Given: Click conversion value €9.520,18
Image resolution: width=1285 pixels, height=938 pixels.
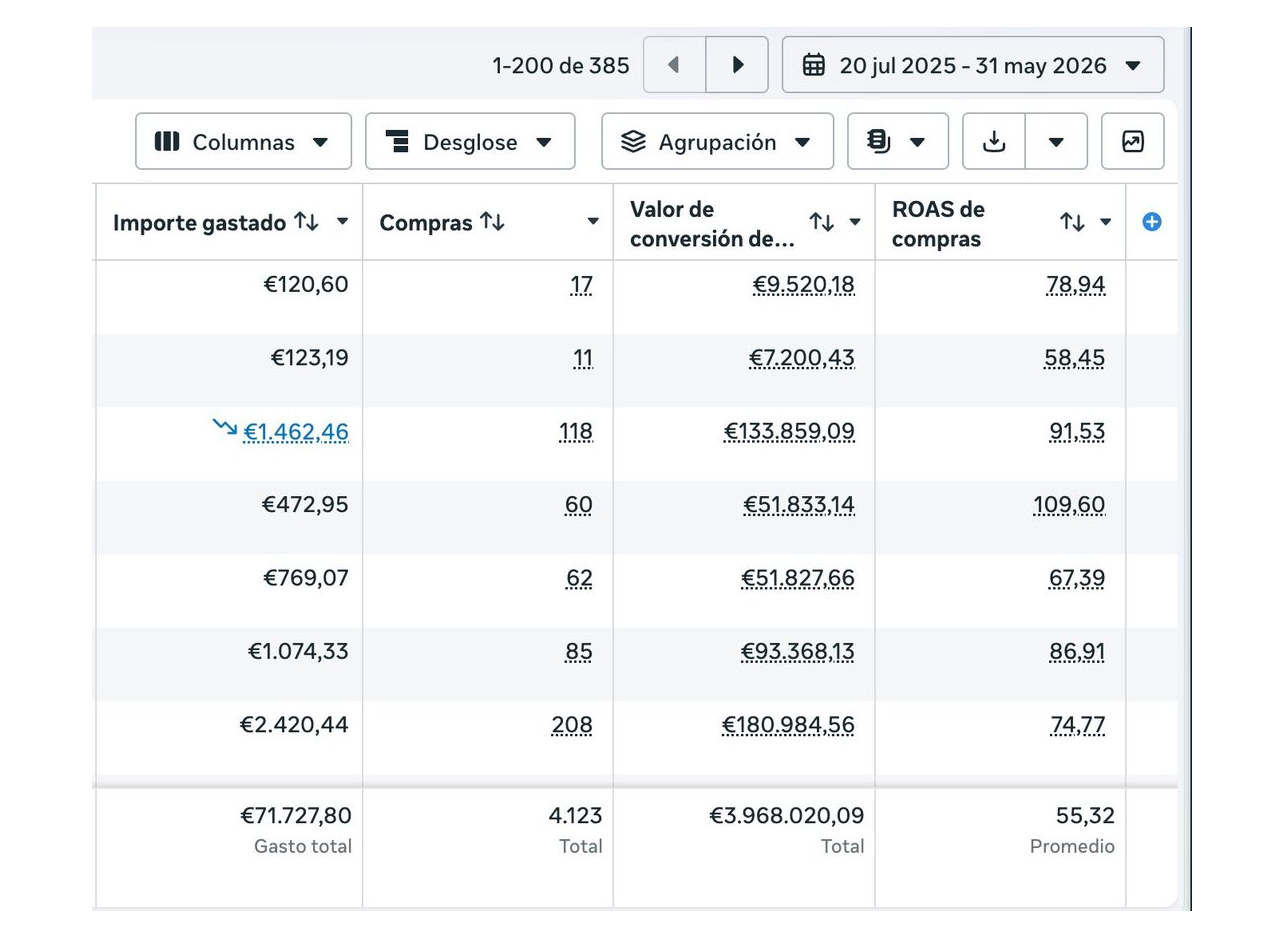Looking at the screenshot, I should coord(804,285).
